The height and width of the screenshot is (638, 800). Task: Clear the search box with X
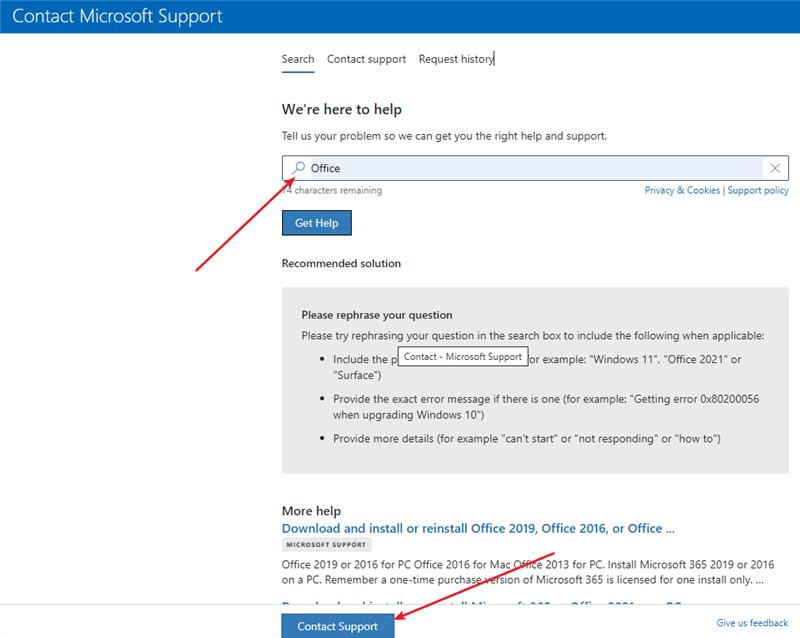click(775, 168)
